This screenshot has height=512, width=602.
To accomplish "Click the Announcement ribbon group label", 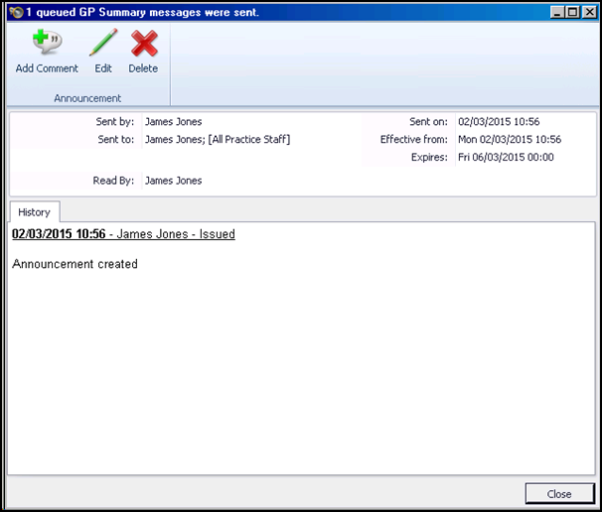I will click(x=87, y=98).
